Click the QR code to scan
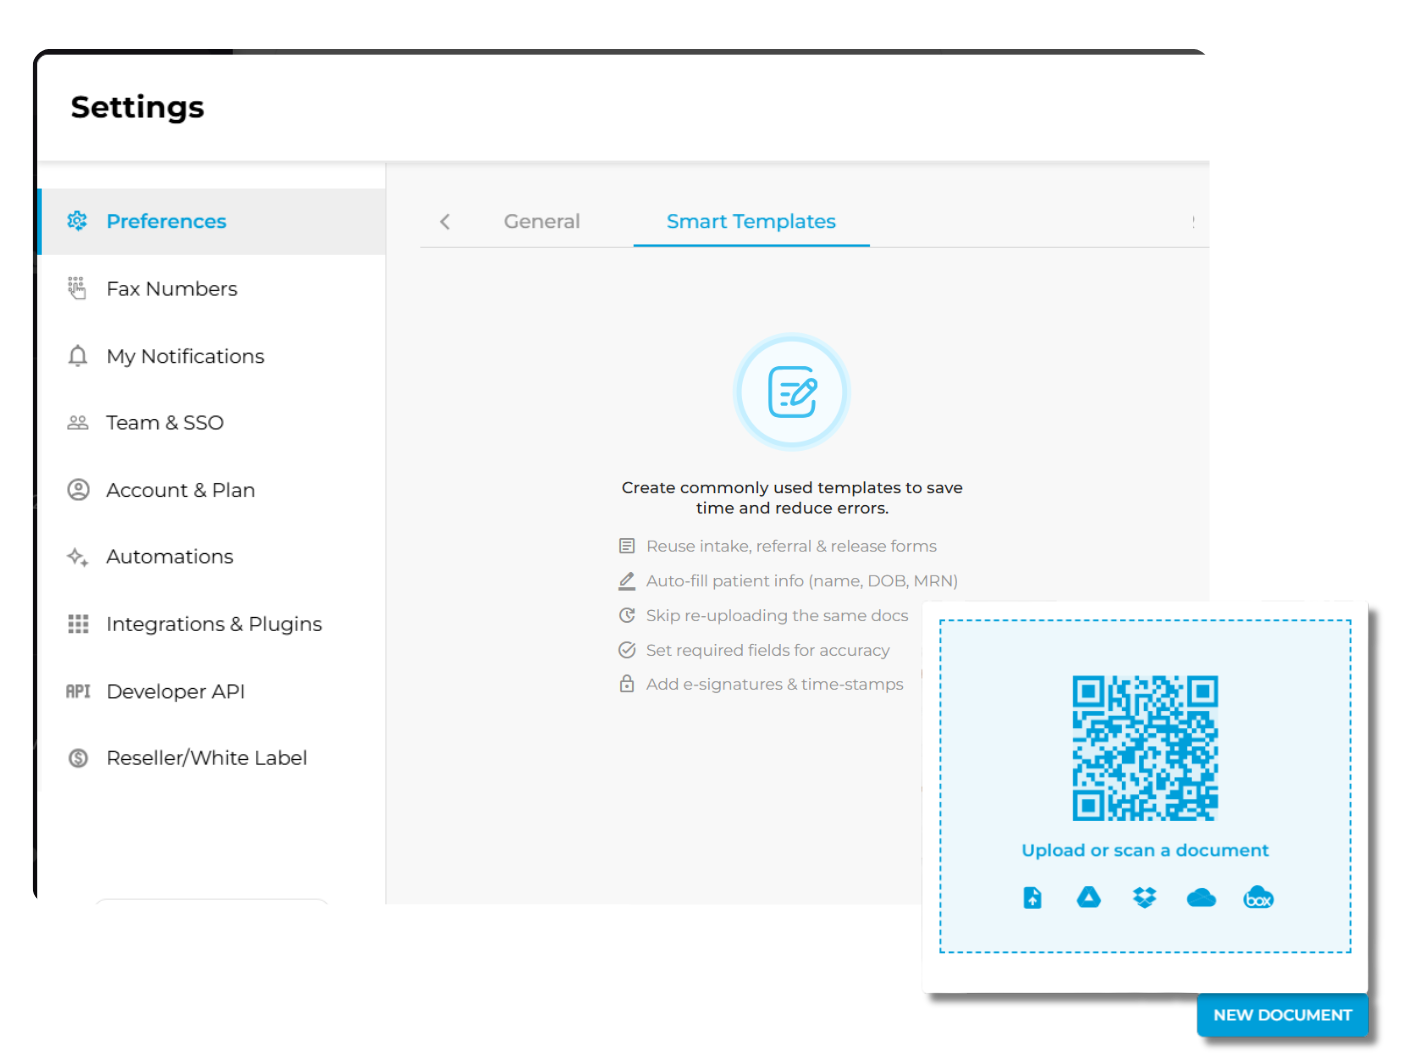This screenshot has height=1064, width=1402. click(x=1145, y=748)
